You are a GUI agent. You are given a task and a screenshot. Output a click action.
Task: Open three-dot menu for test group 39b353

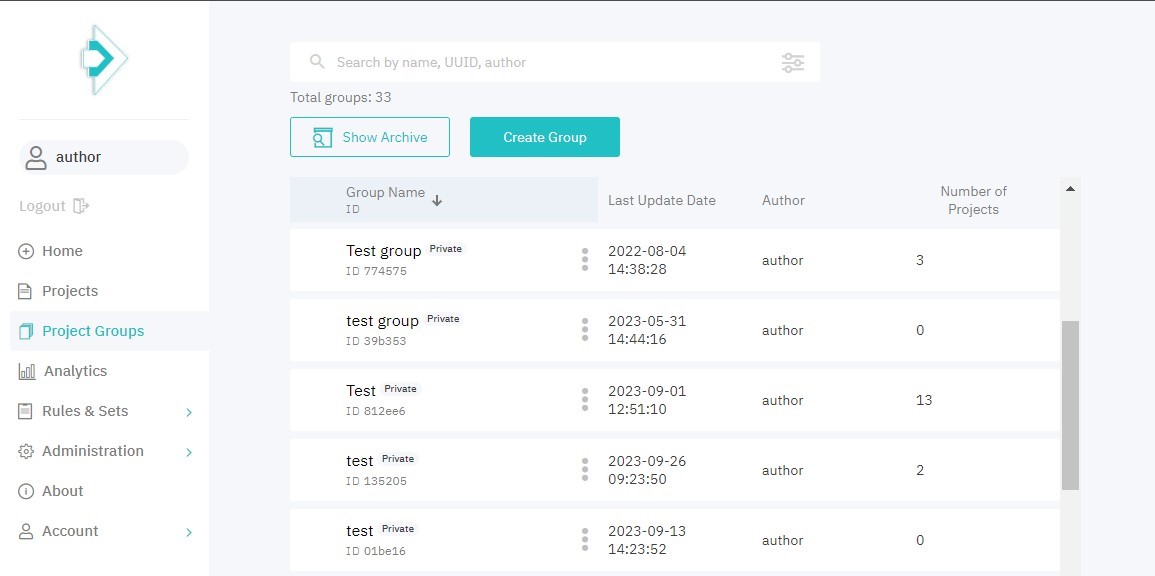[x=585, y=329]
